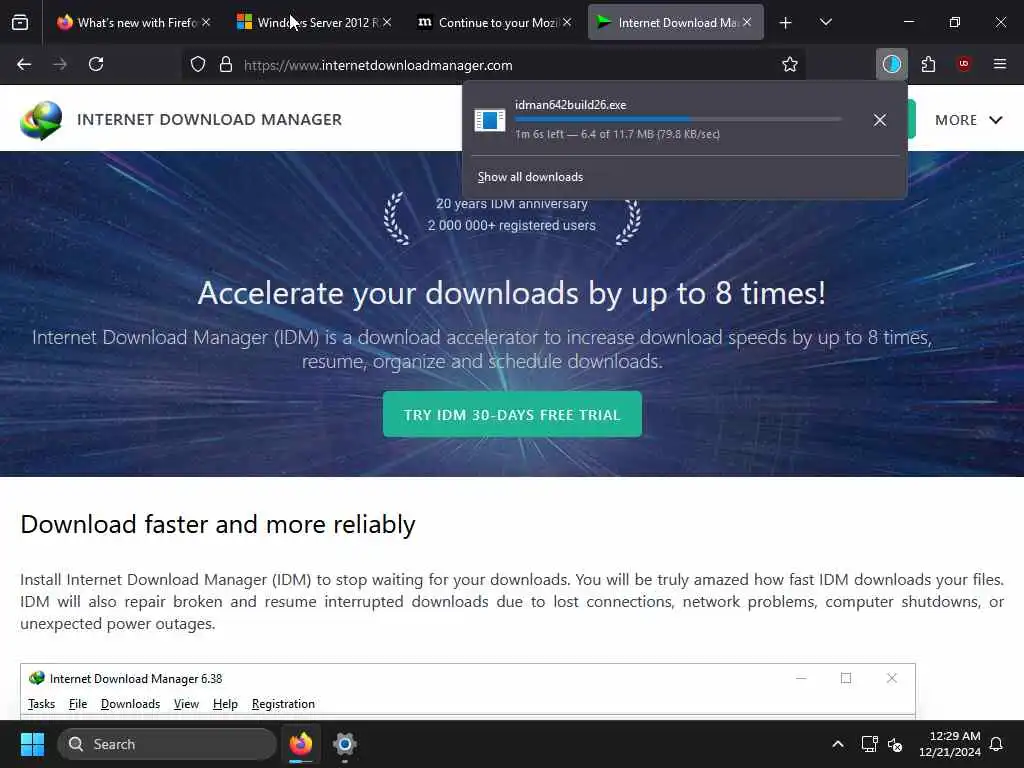Open network status tray icon
This screenshot has width=1024, height=768.
[869, 744]
